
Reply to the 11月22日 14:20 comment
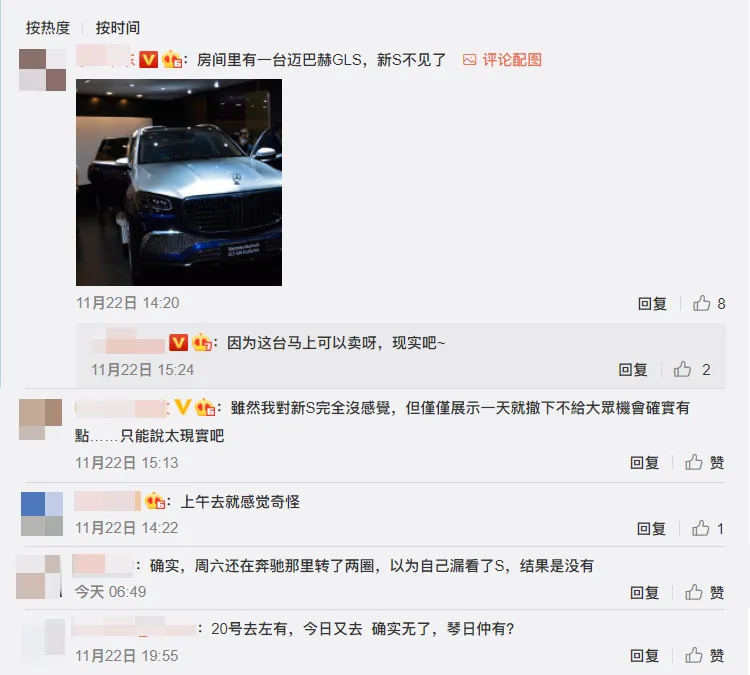[652, 303]
